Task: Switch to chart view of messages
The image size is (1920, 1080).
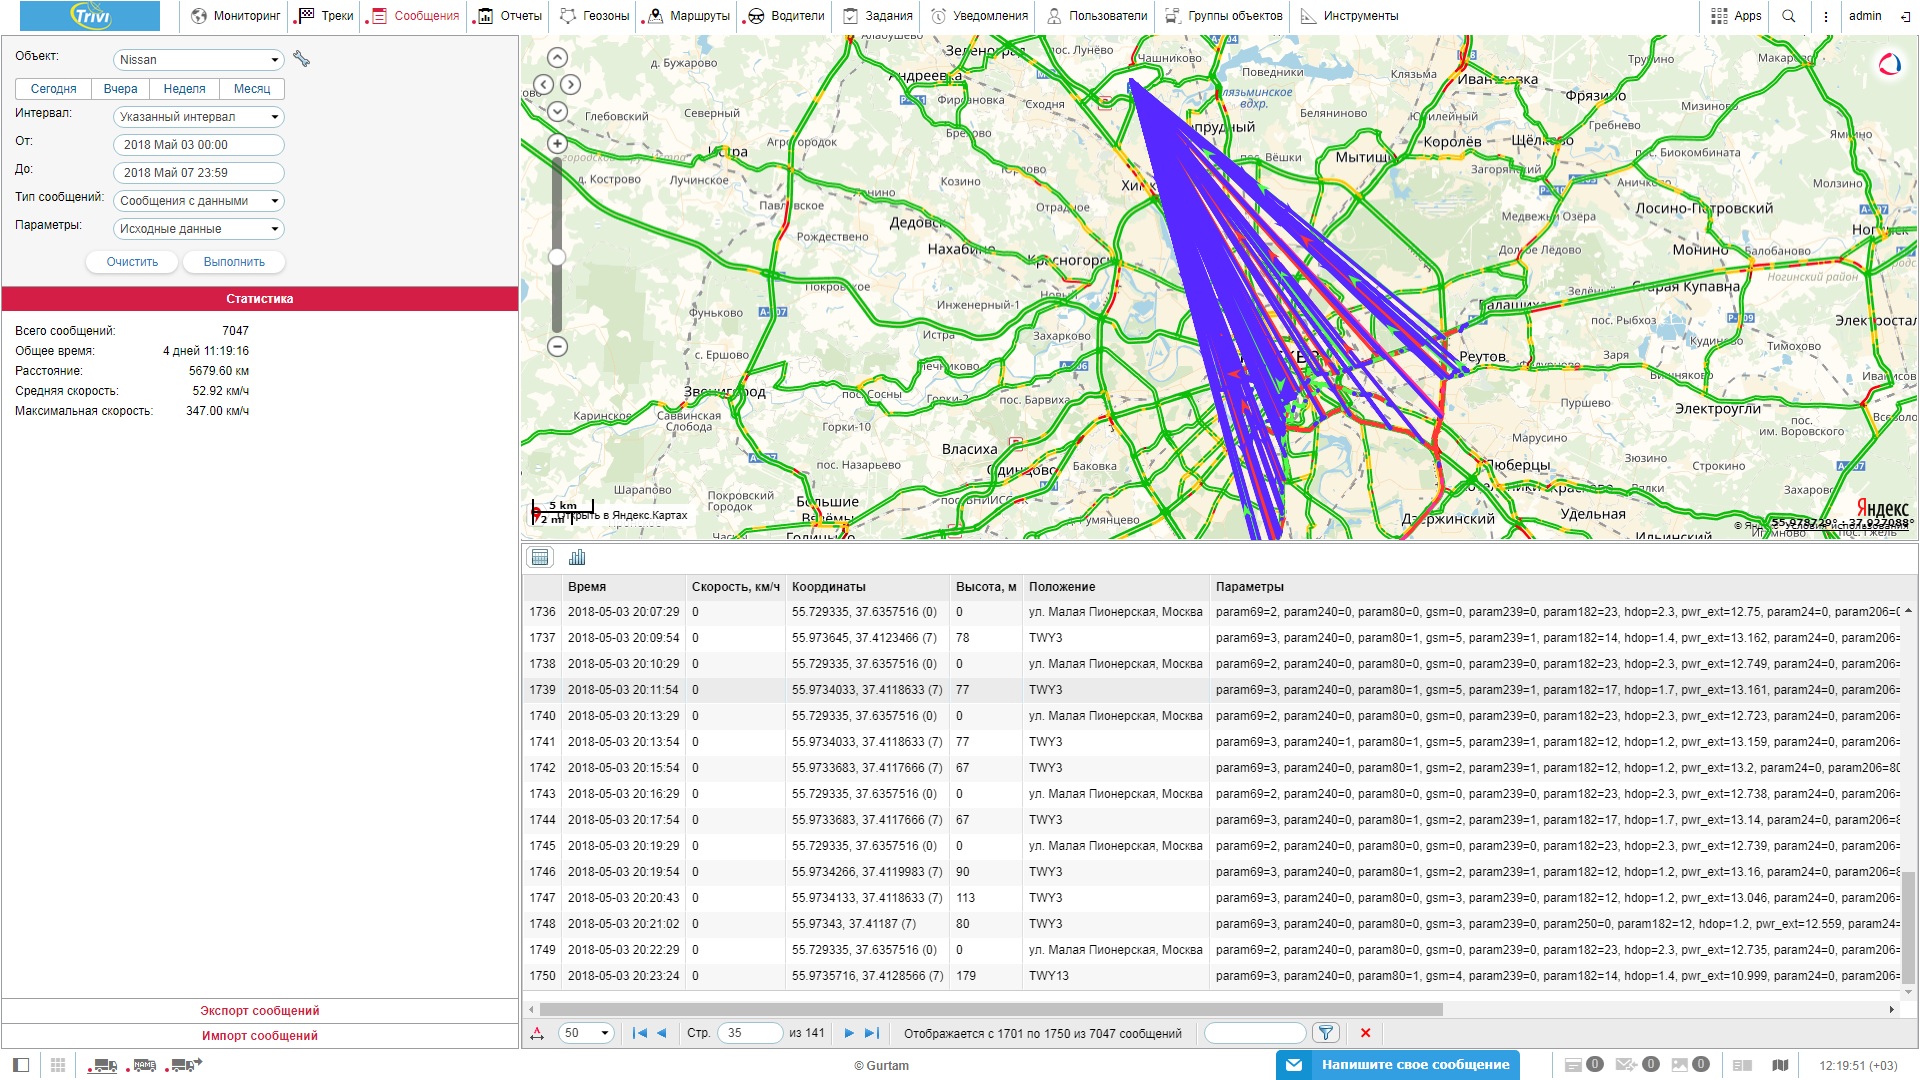Action: [577, 558]
